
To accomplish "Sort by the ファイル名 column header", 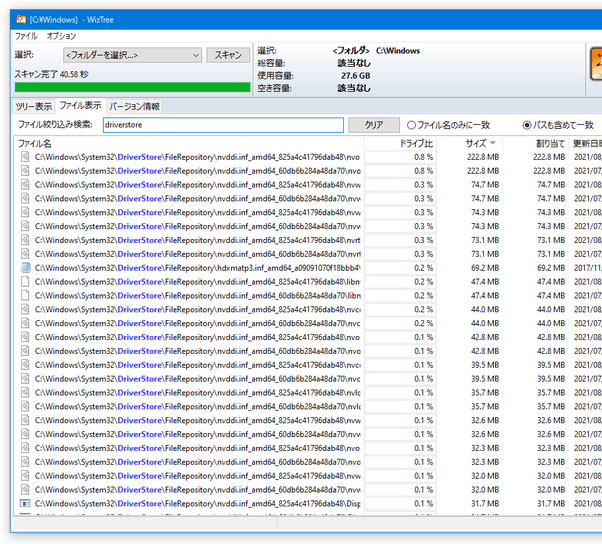I will 189,144.
